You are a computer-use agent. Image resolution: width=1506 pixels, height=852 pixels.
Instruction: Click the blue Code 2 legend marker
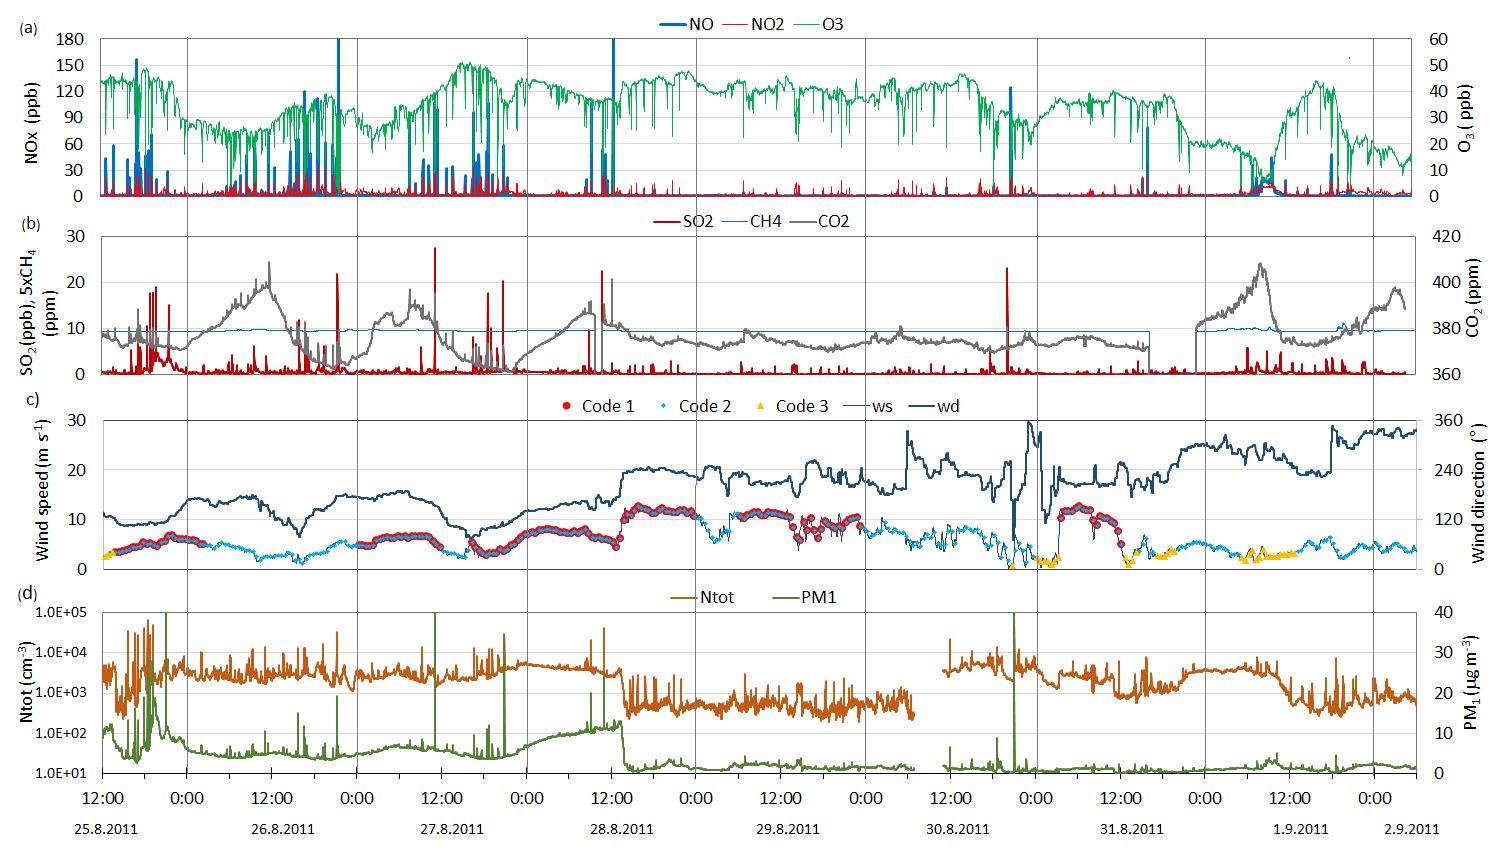663,406
